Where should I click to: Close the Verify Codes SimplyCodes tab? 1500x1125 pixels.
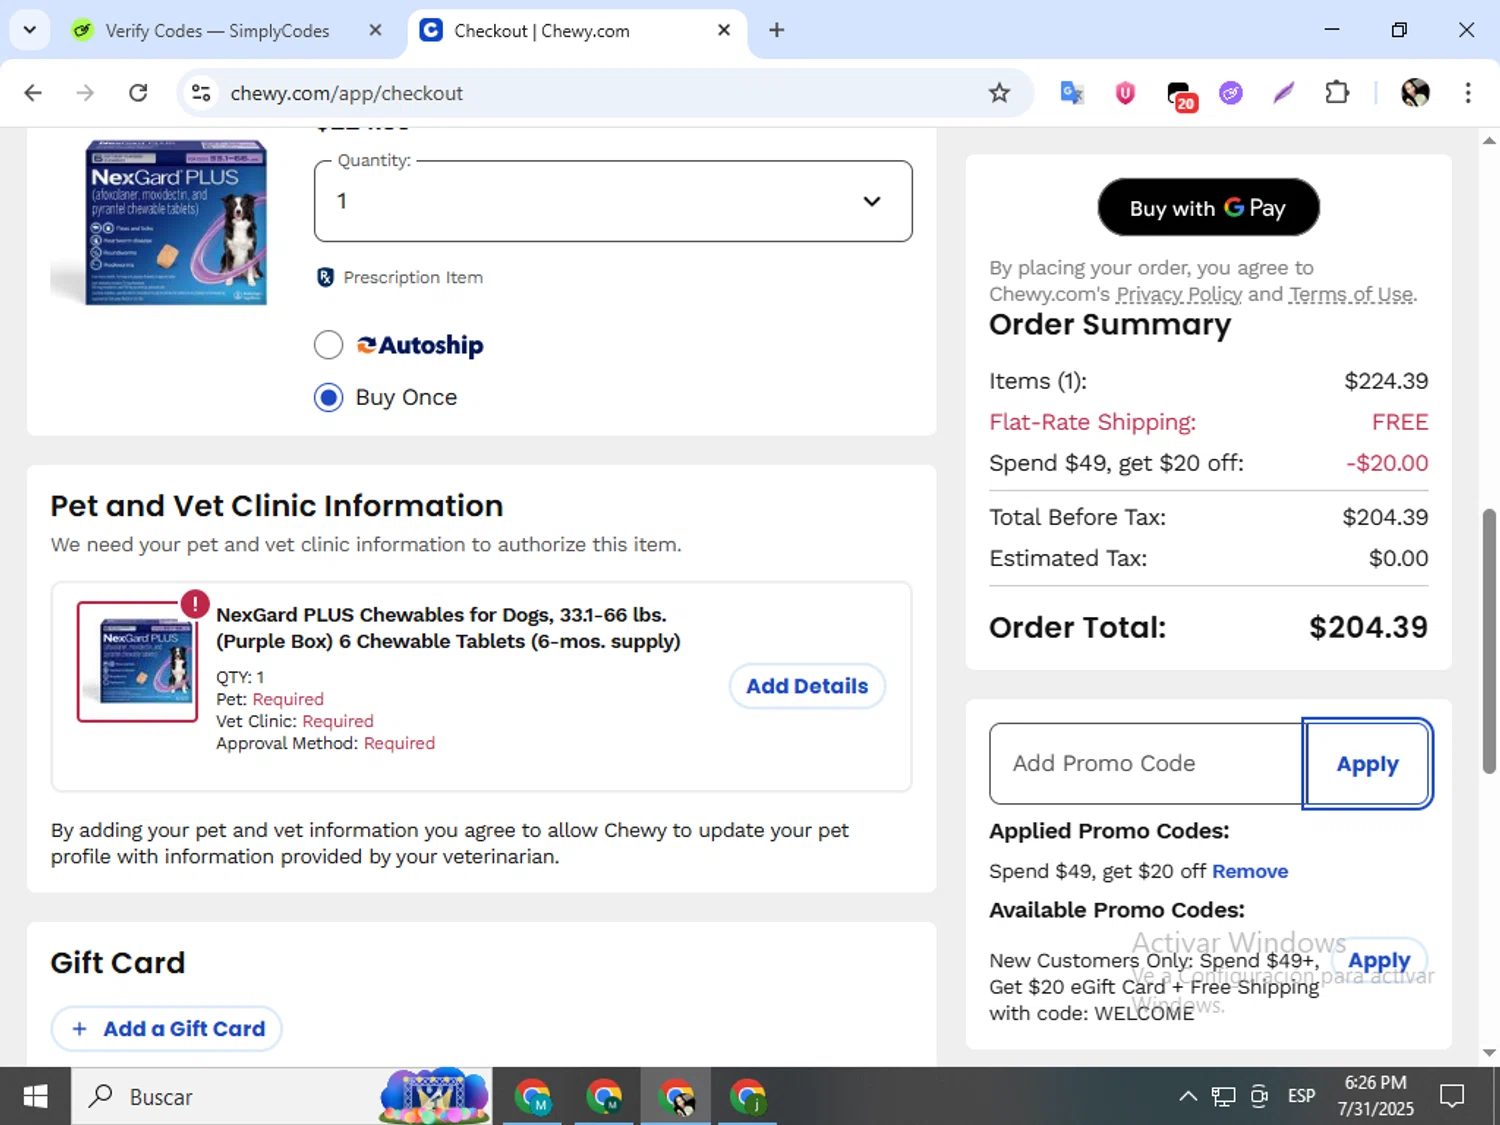[x=375, y=30]
